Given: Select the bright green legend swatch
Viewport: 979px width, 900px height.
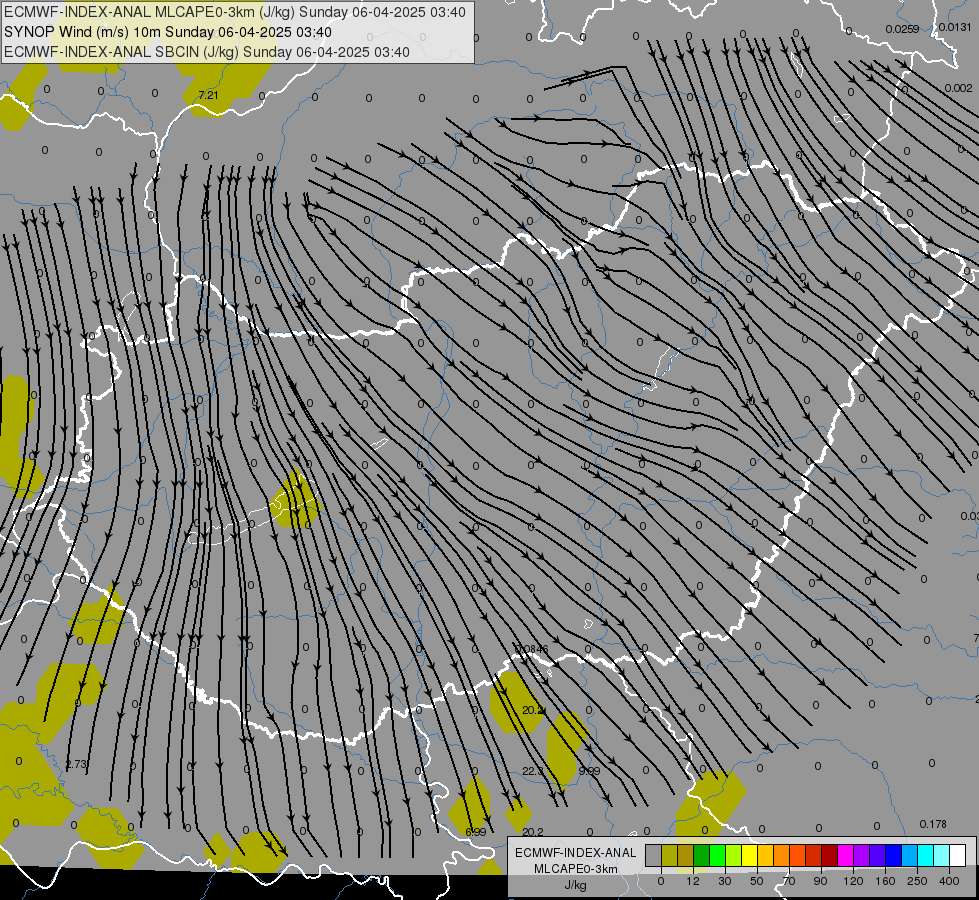Looking at the screenshot, I should click(718, 855).
